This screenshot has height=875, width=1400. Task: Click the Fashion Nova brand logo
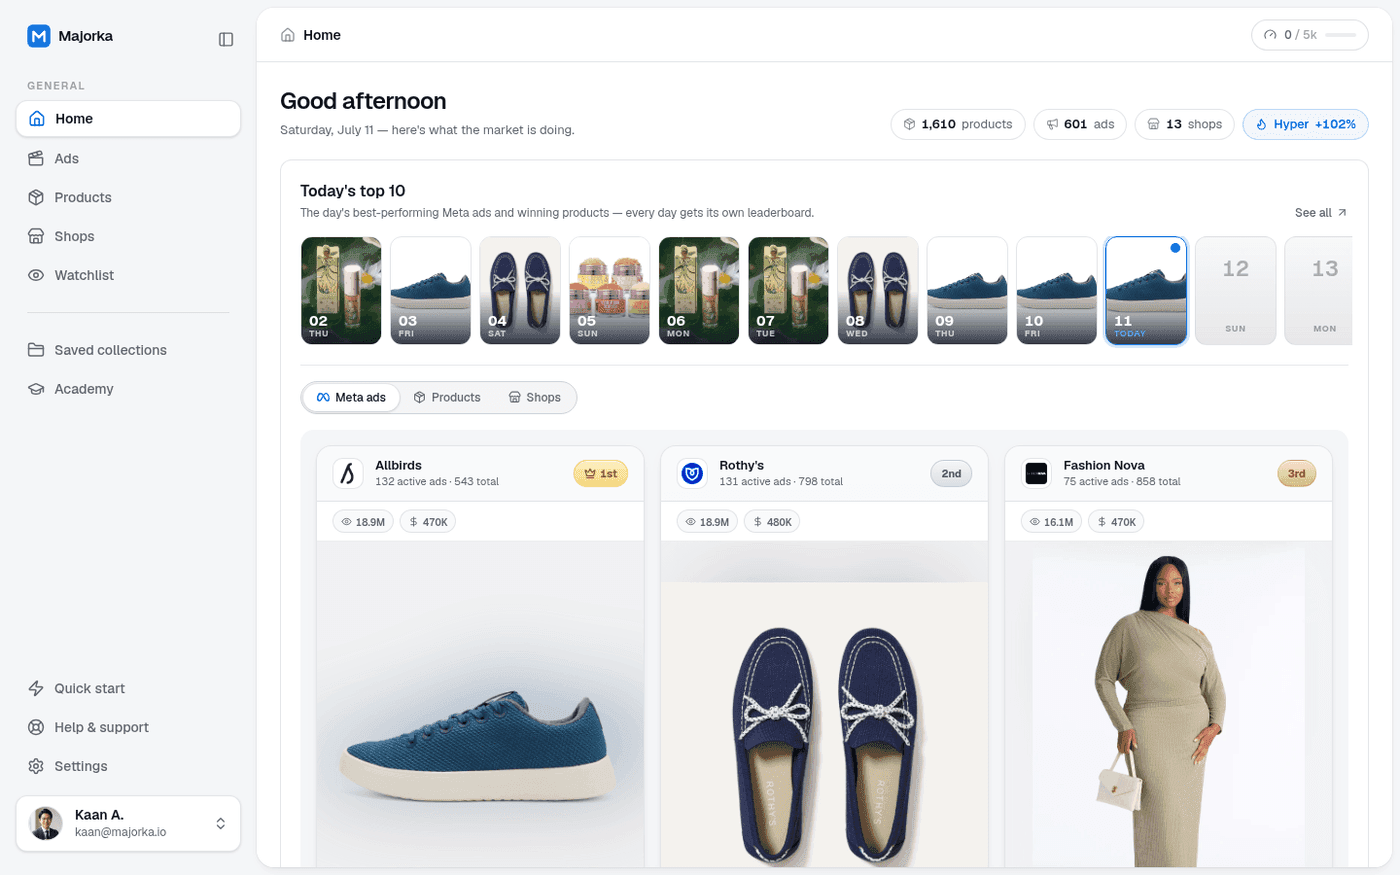point(1036,473)
